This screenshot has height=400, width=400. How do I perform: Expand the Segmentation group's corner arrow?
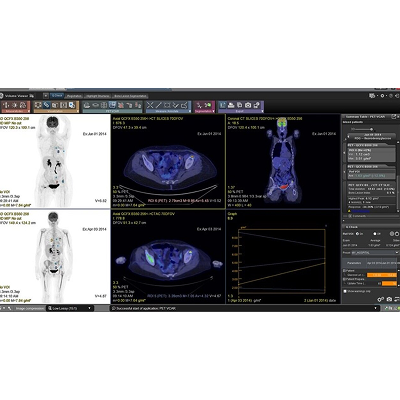pyautogui.click(x=213, y=111)
